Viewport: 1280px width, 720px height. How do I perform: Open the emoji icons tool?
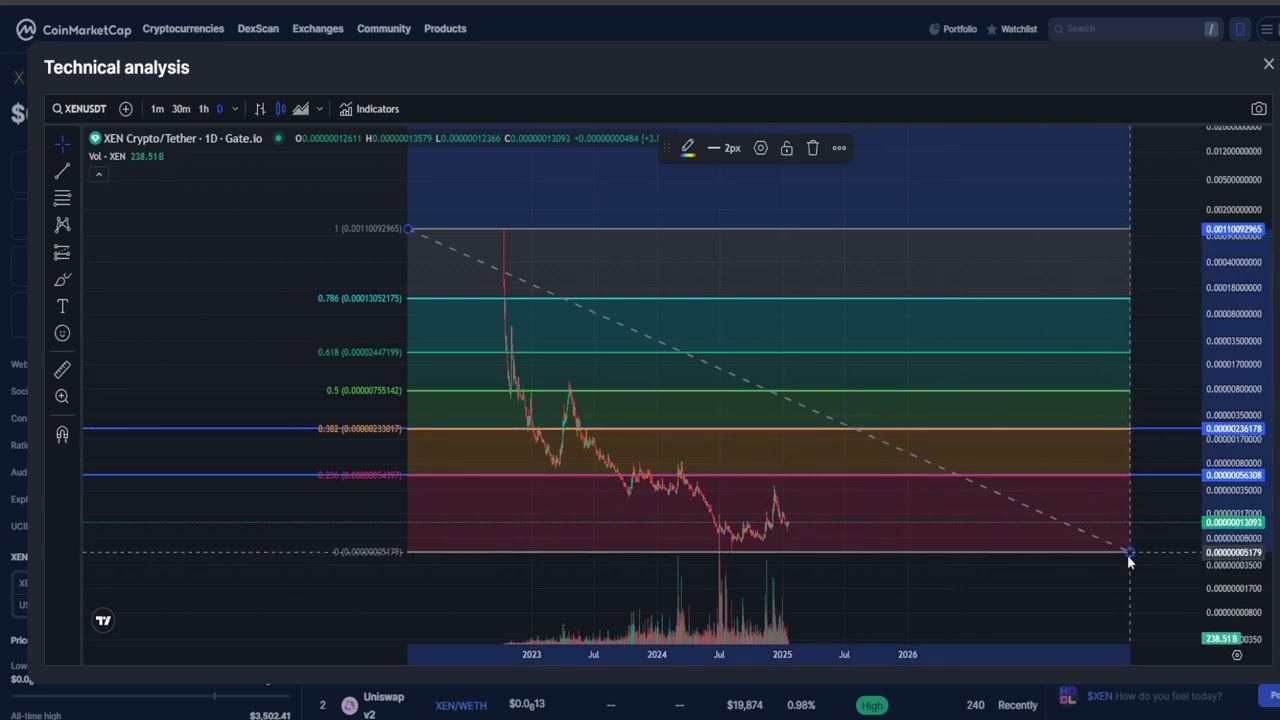[62, 334]
